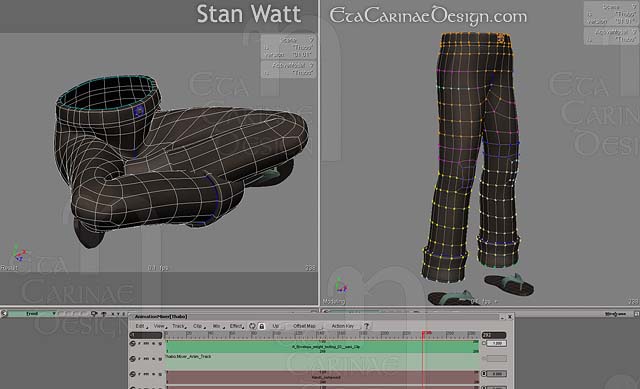Screen dimensions: 640x389
Task: Click the round track icon of Mixer_Anim_Track row
Action: click(x=133, y=359)
